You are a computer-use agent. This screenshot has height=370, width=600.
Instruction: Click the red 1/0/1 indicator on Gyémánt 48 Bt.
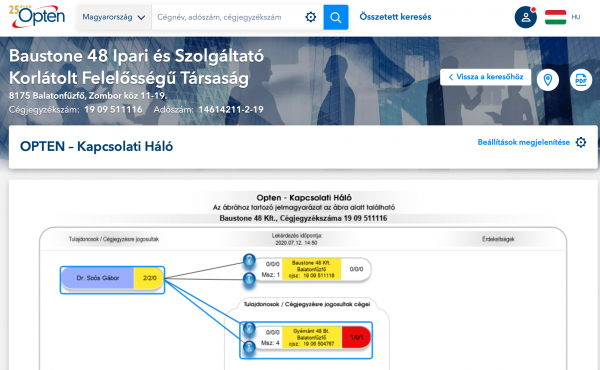[356, 337]
